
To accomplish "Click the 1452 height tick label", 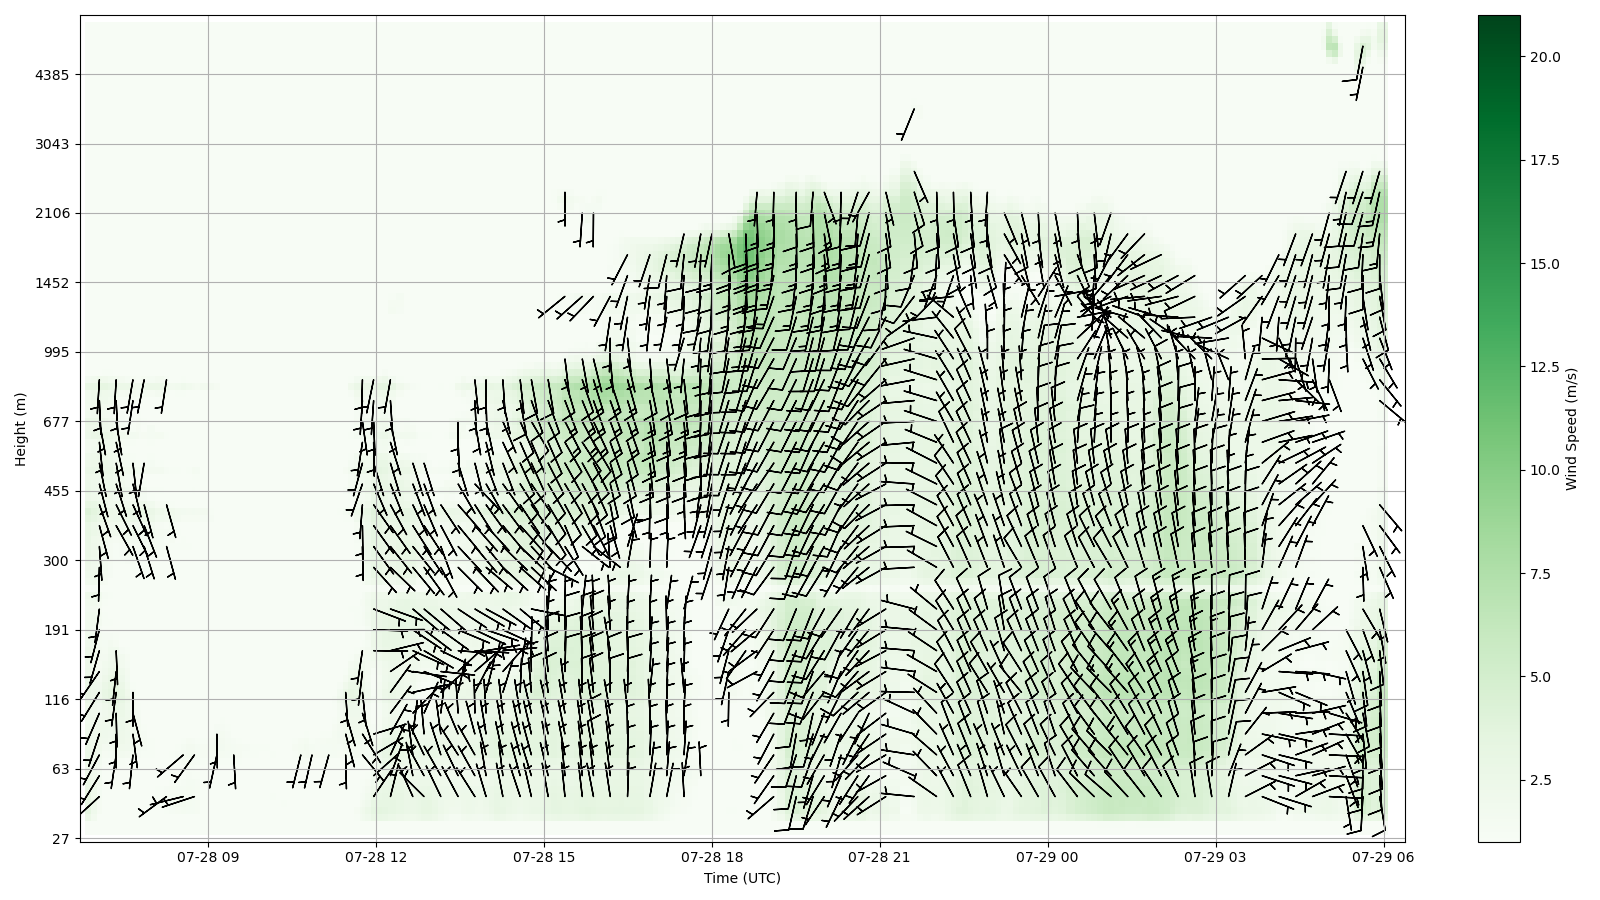I will pos(52,283).
